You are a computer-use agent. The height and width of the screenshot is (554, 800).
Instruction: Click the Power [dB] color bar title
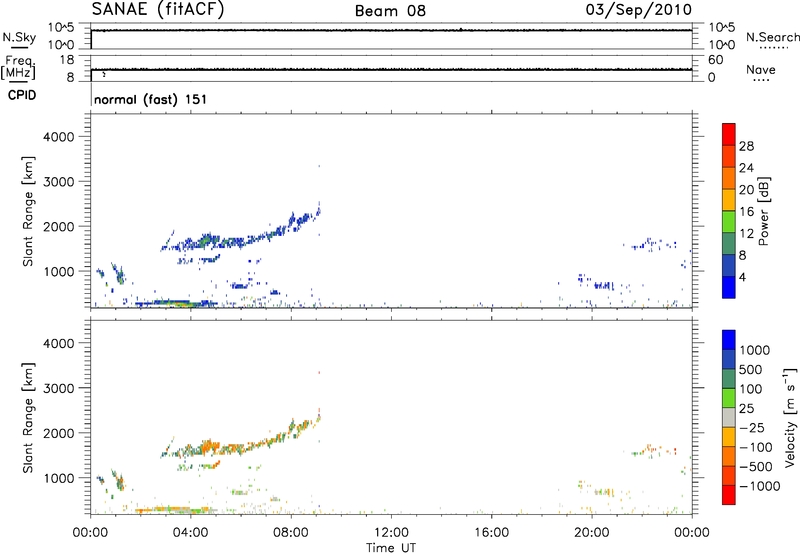(x=763, y=211)
